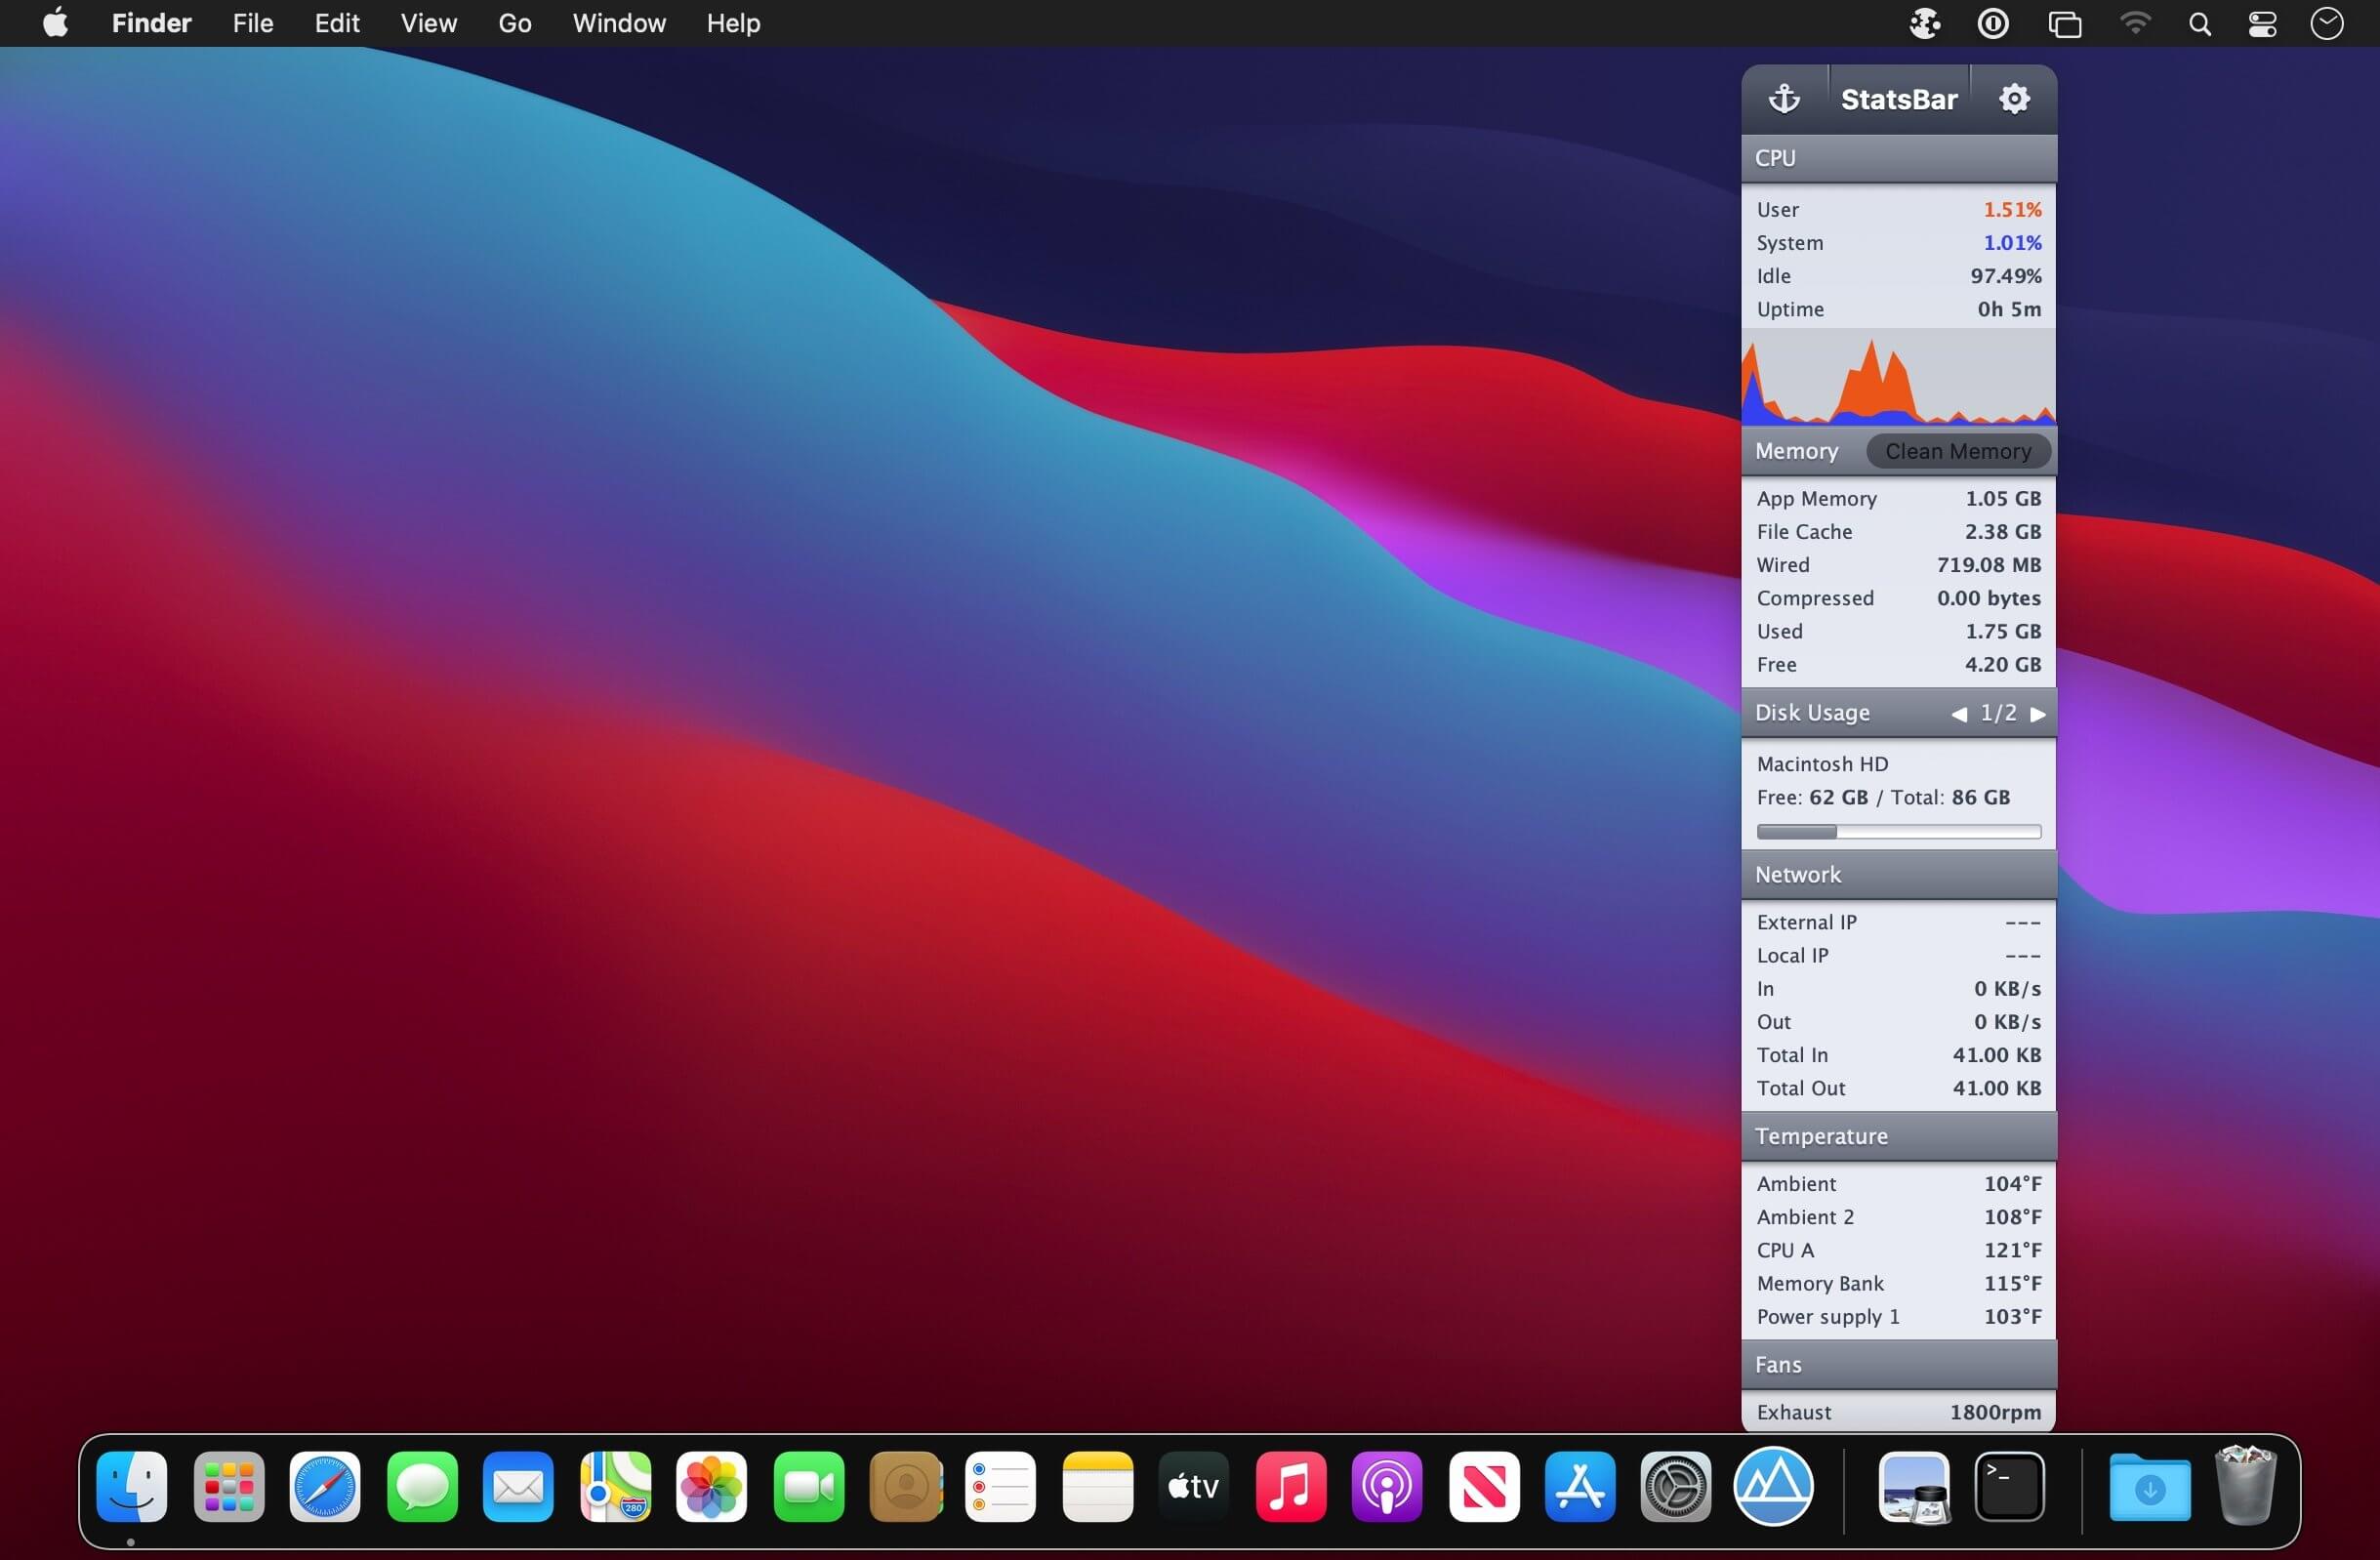Click the StatsBar anchor pin icon
This screenshot has height=1560, width=2380.
tap(1784, 99)
